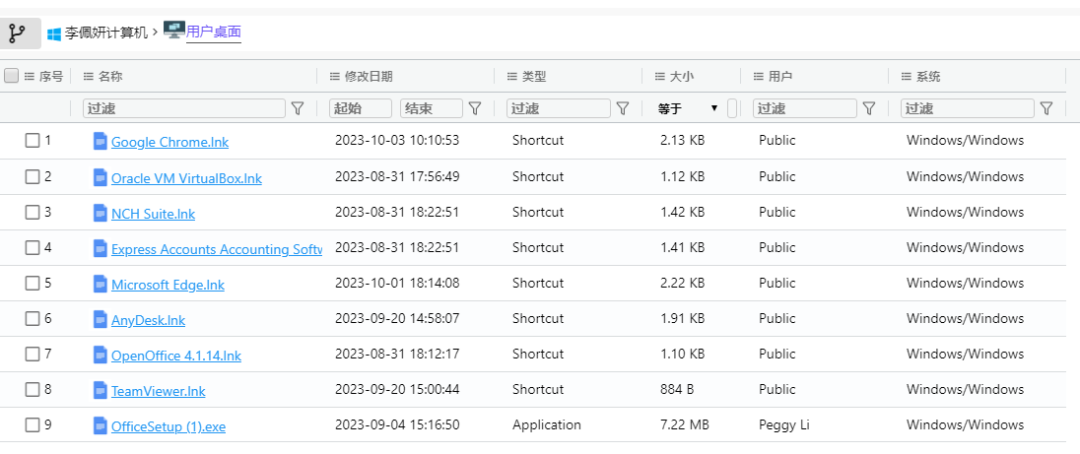Click file icon of NCH Suite.lnk
This screenshot has width=1080, height=454.
101,213
